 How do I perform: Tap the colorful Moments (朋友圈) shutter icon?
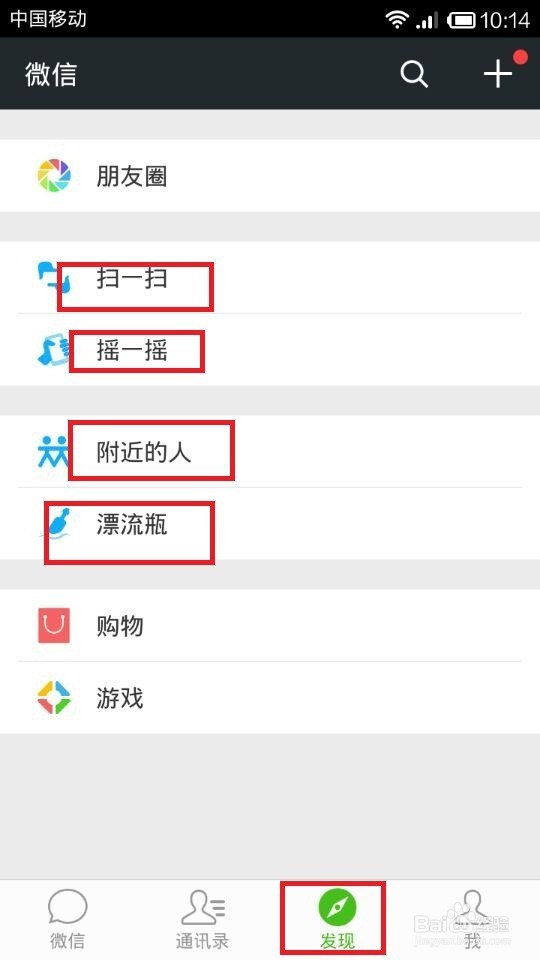pyautogui.click(x=54, y=176)
